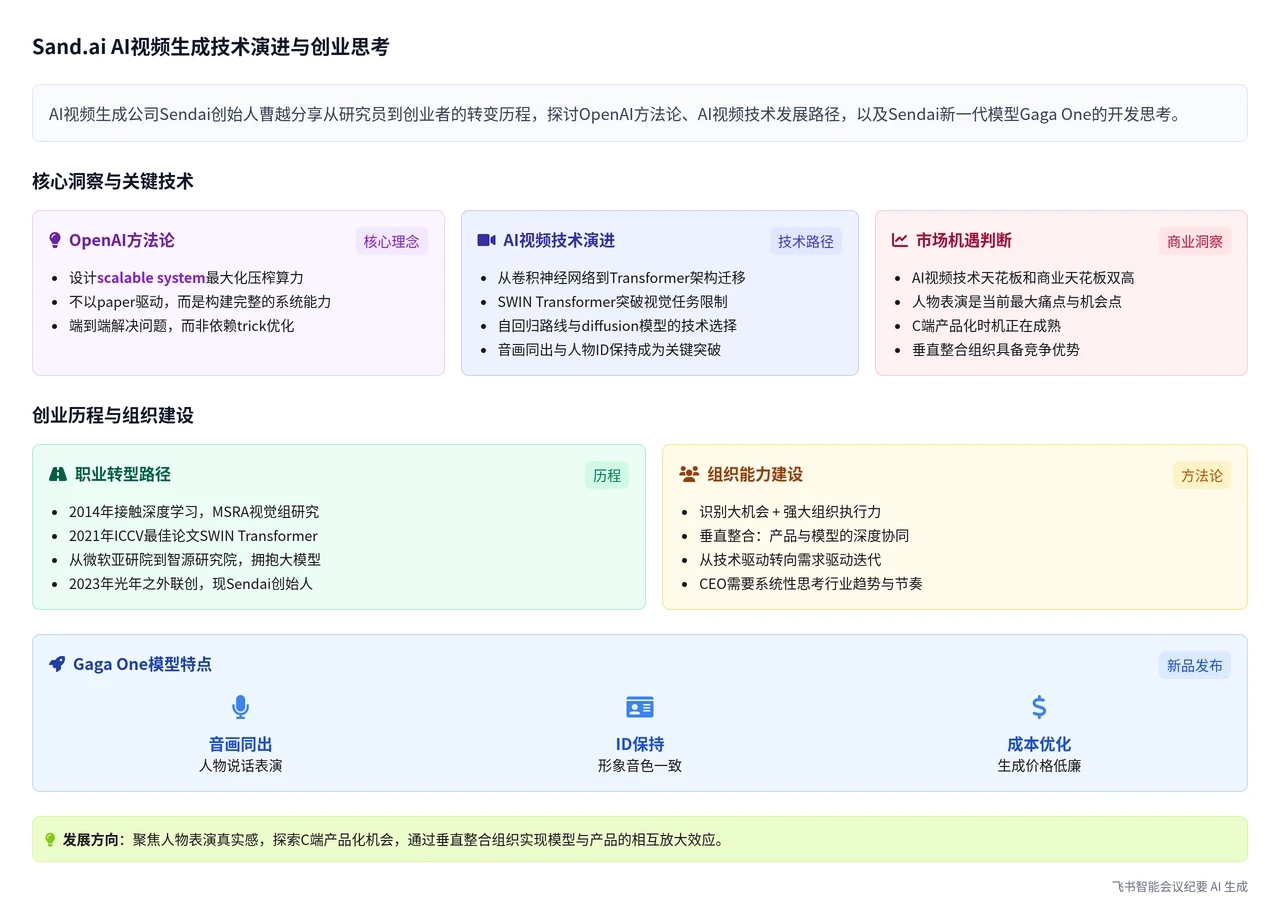Click the road icon beside 职业转型路径
The width and height of the screenshot is (1280, 910).
click(58, 474)
